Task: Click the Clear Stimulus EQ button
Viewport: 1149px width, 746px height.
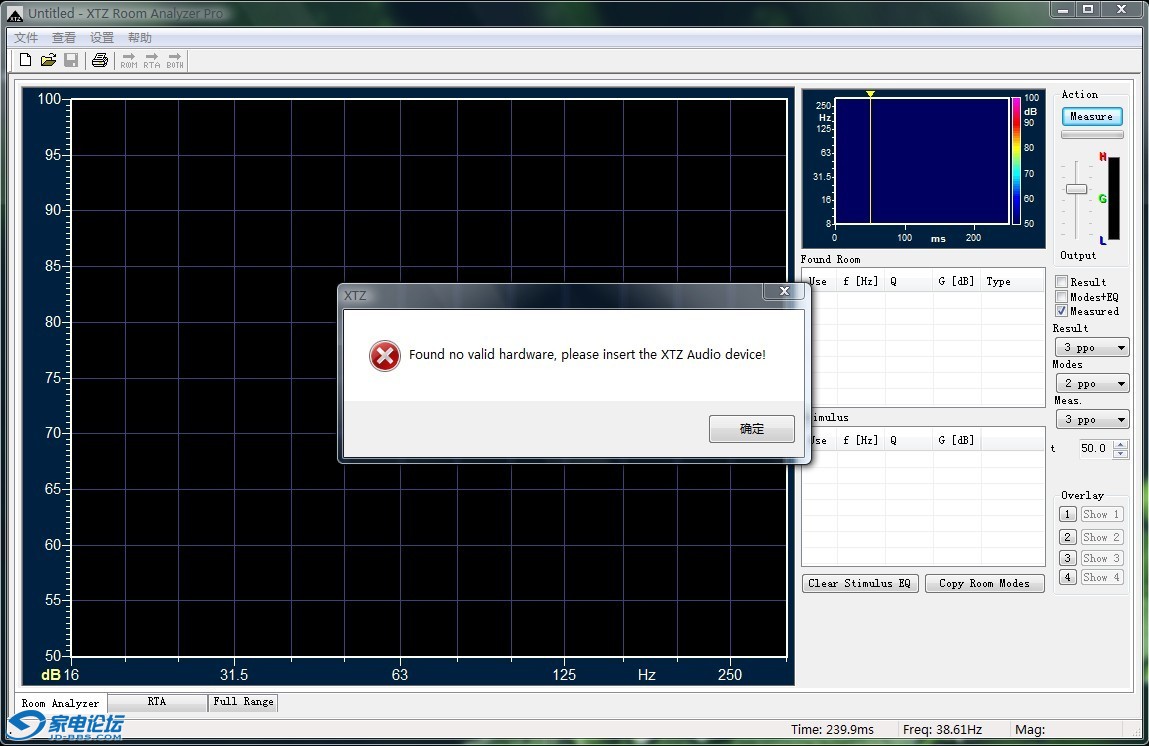Action: pyautogui.click(x=860, y=583)
